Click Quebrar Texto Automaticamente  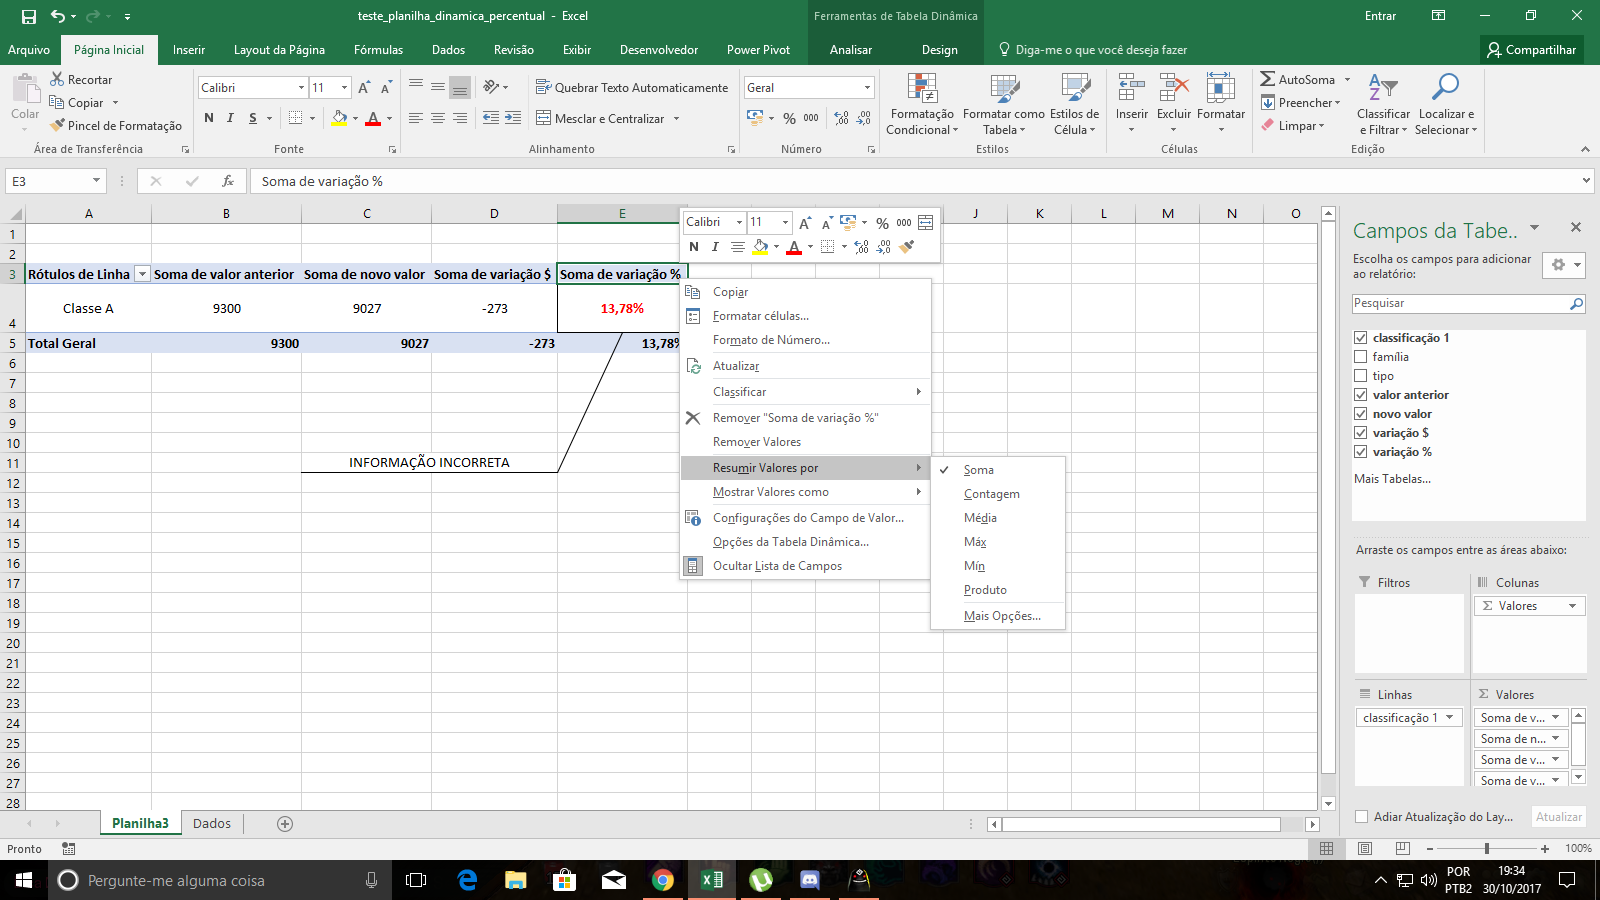click(632, 87)
